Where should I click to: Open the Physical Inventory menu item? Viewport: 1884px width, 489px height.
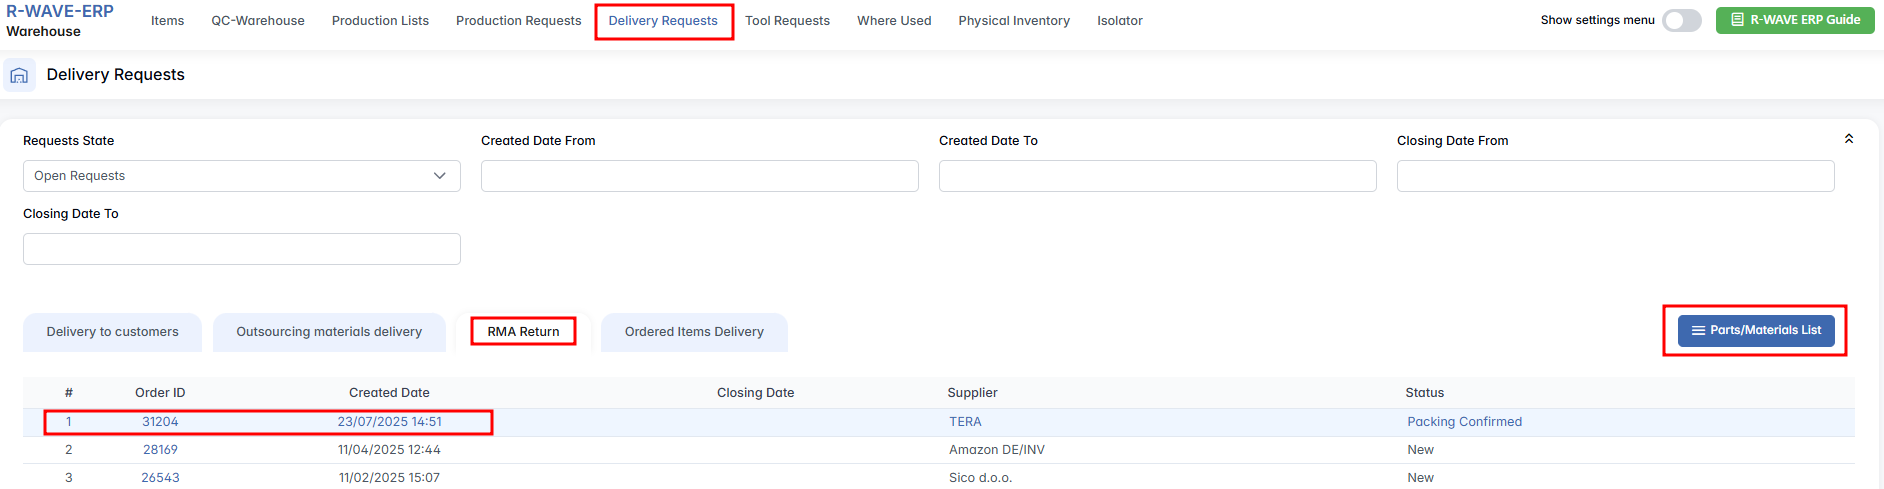coord(1013,21)
